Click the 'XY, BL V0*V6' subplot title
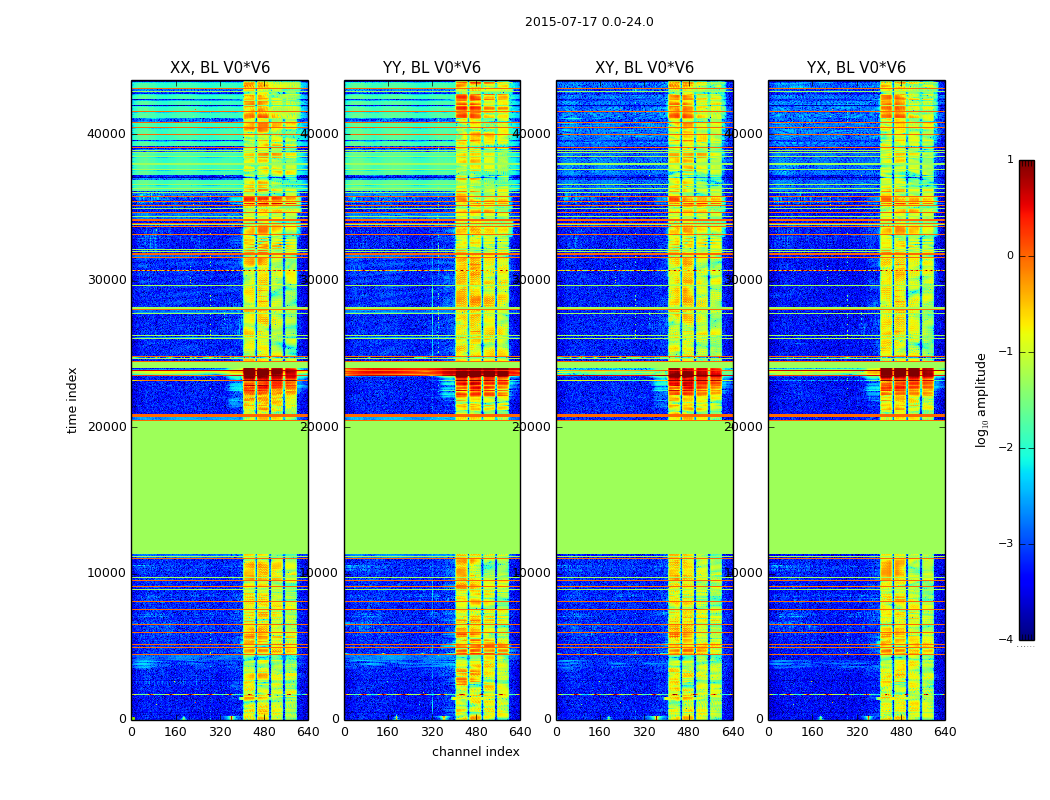Screen dimensions: 1050x800 tap(644, 68)
